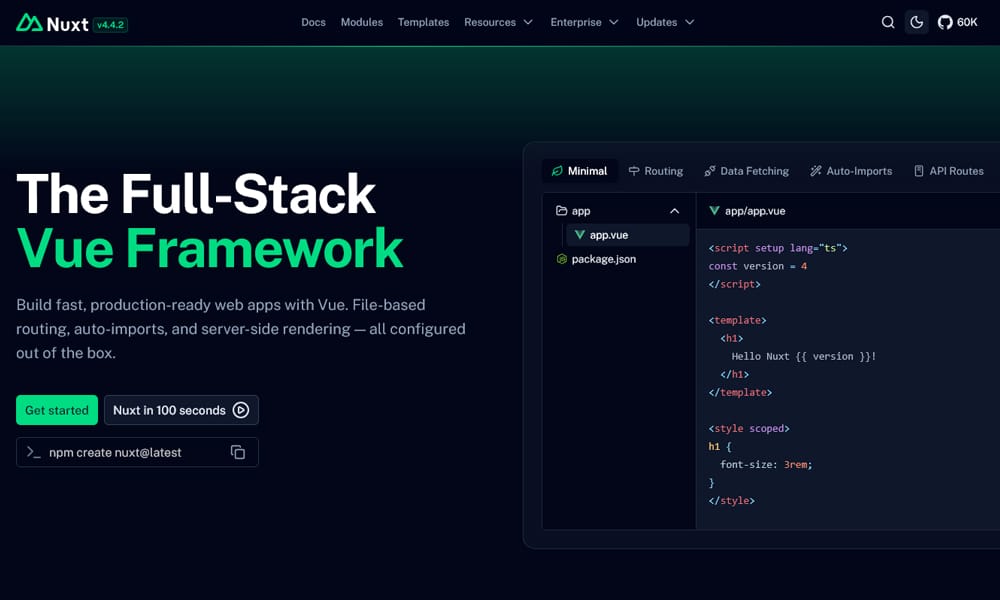This screenshot has width=1000, height=600.
Task: Switch to the Data Fetching tab
Action: [746, 171]
